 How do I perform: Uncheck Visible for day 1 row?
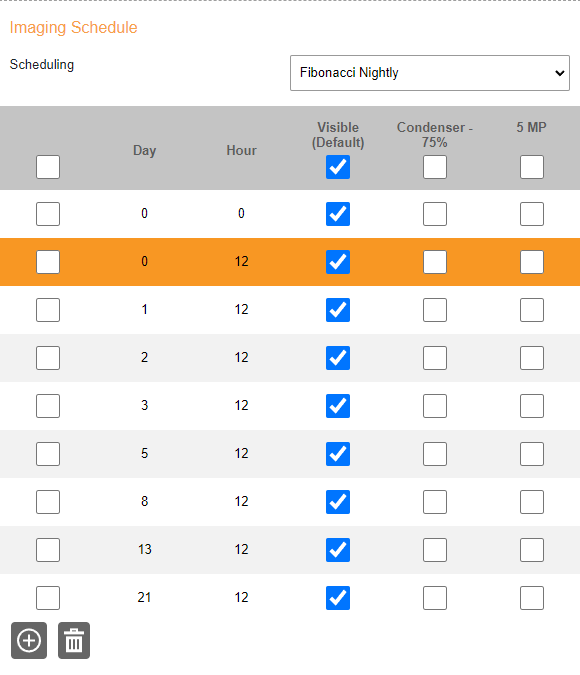tap(338, 310)
